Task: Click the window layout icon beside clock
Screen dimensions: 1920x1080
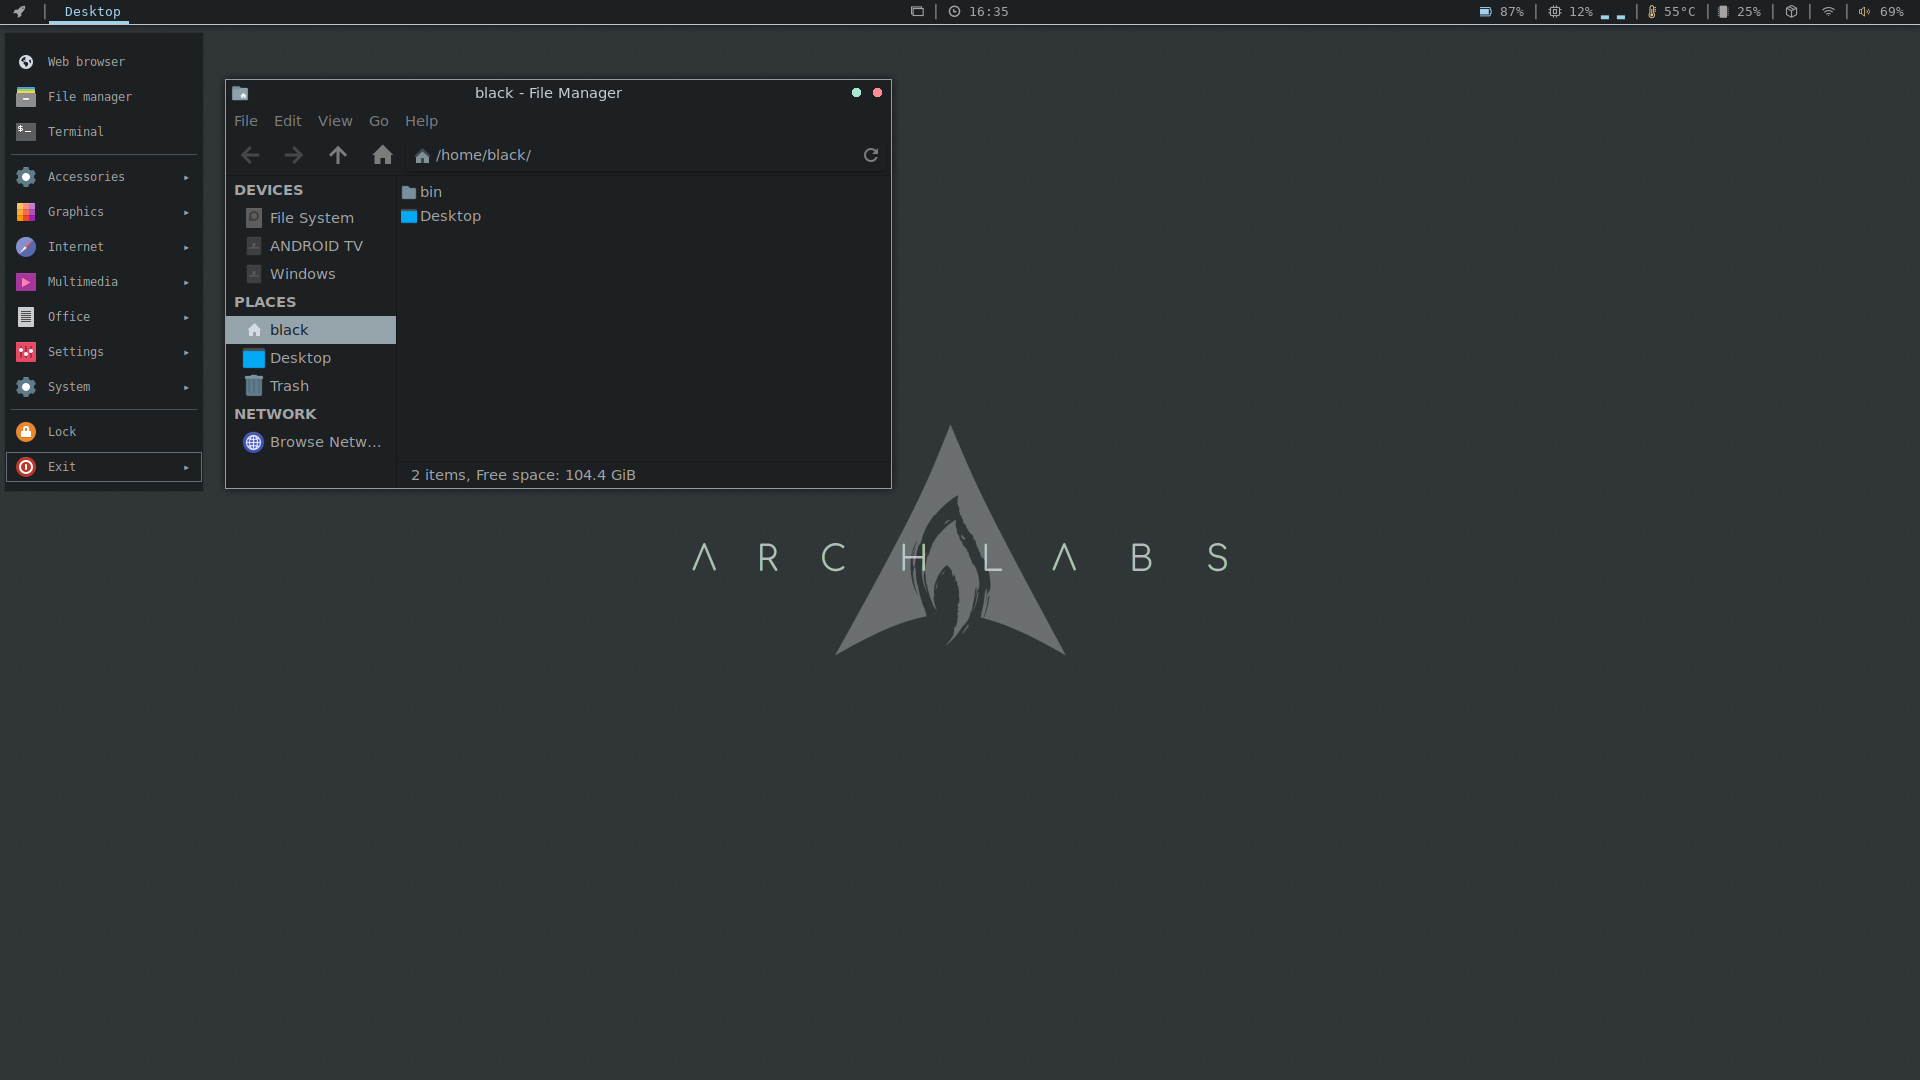Action: pos(917,12)
